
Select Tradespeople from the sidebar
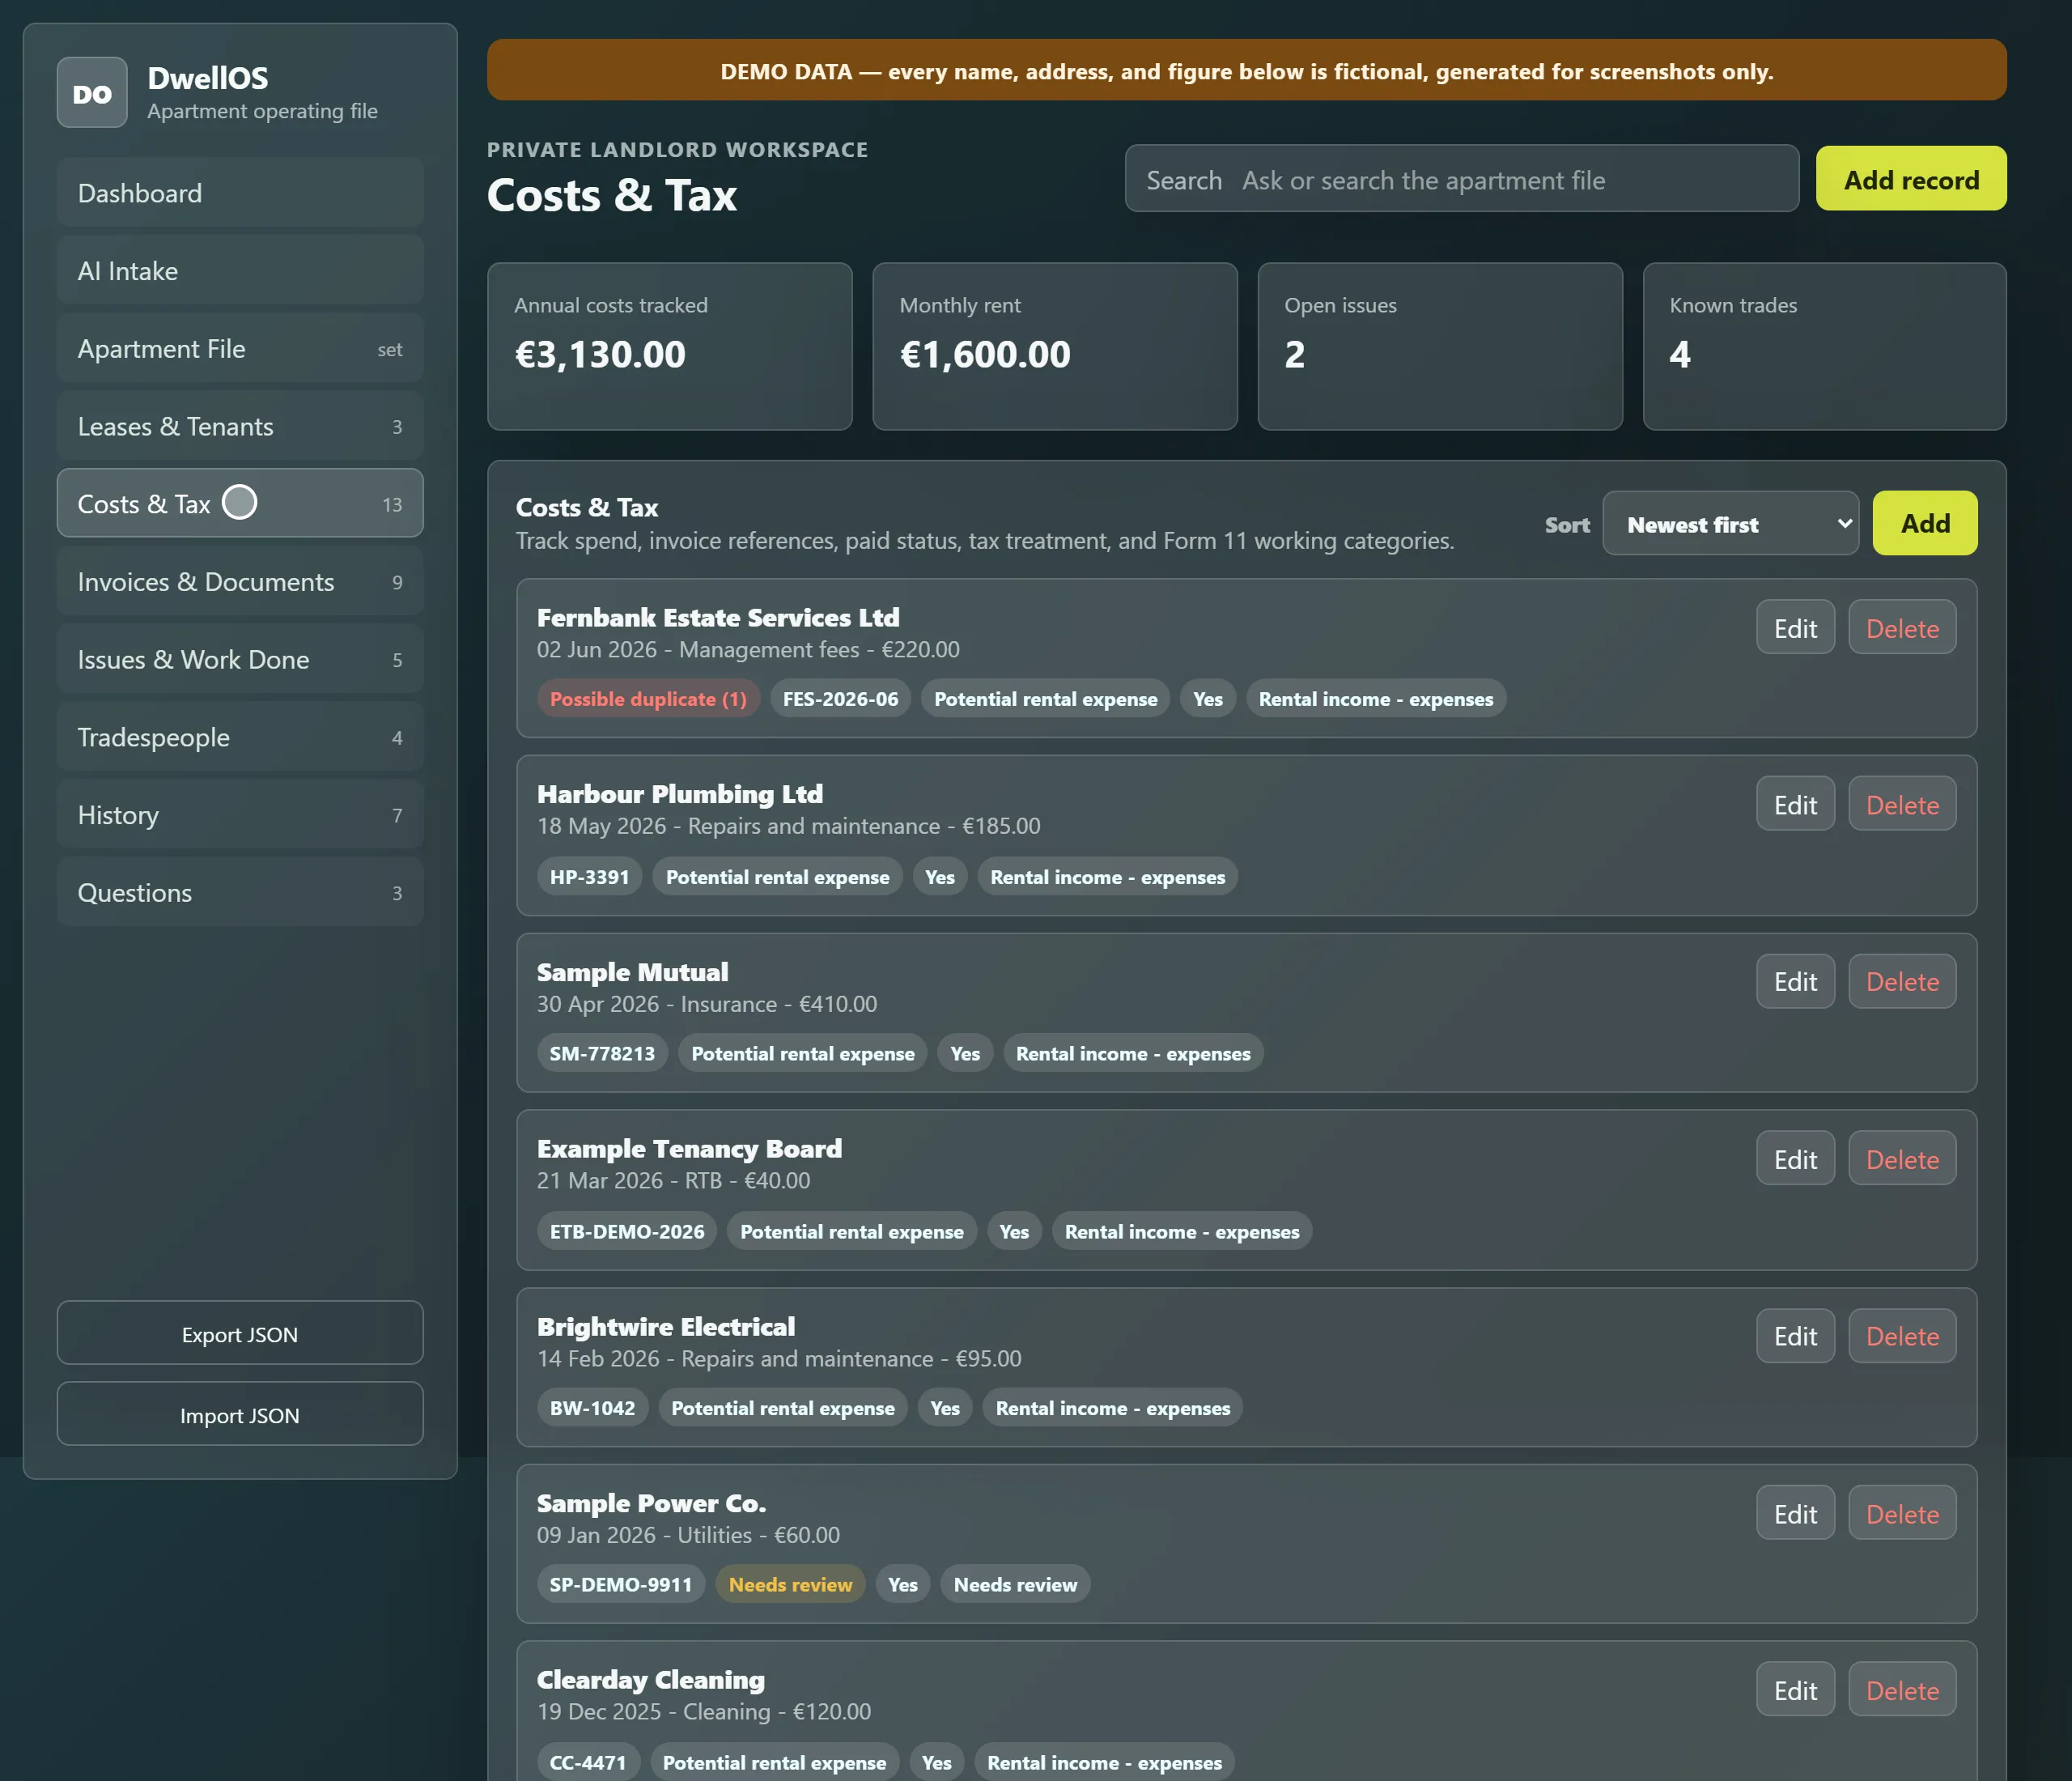pyautogui.click(x=240, y=737)
